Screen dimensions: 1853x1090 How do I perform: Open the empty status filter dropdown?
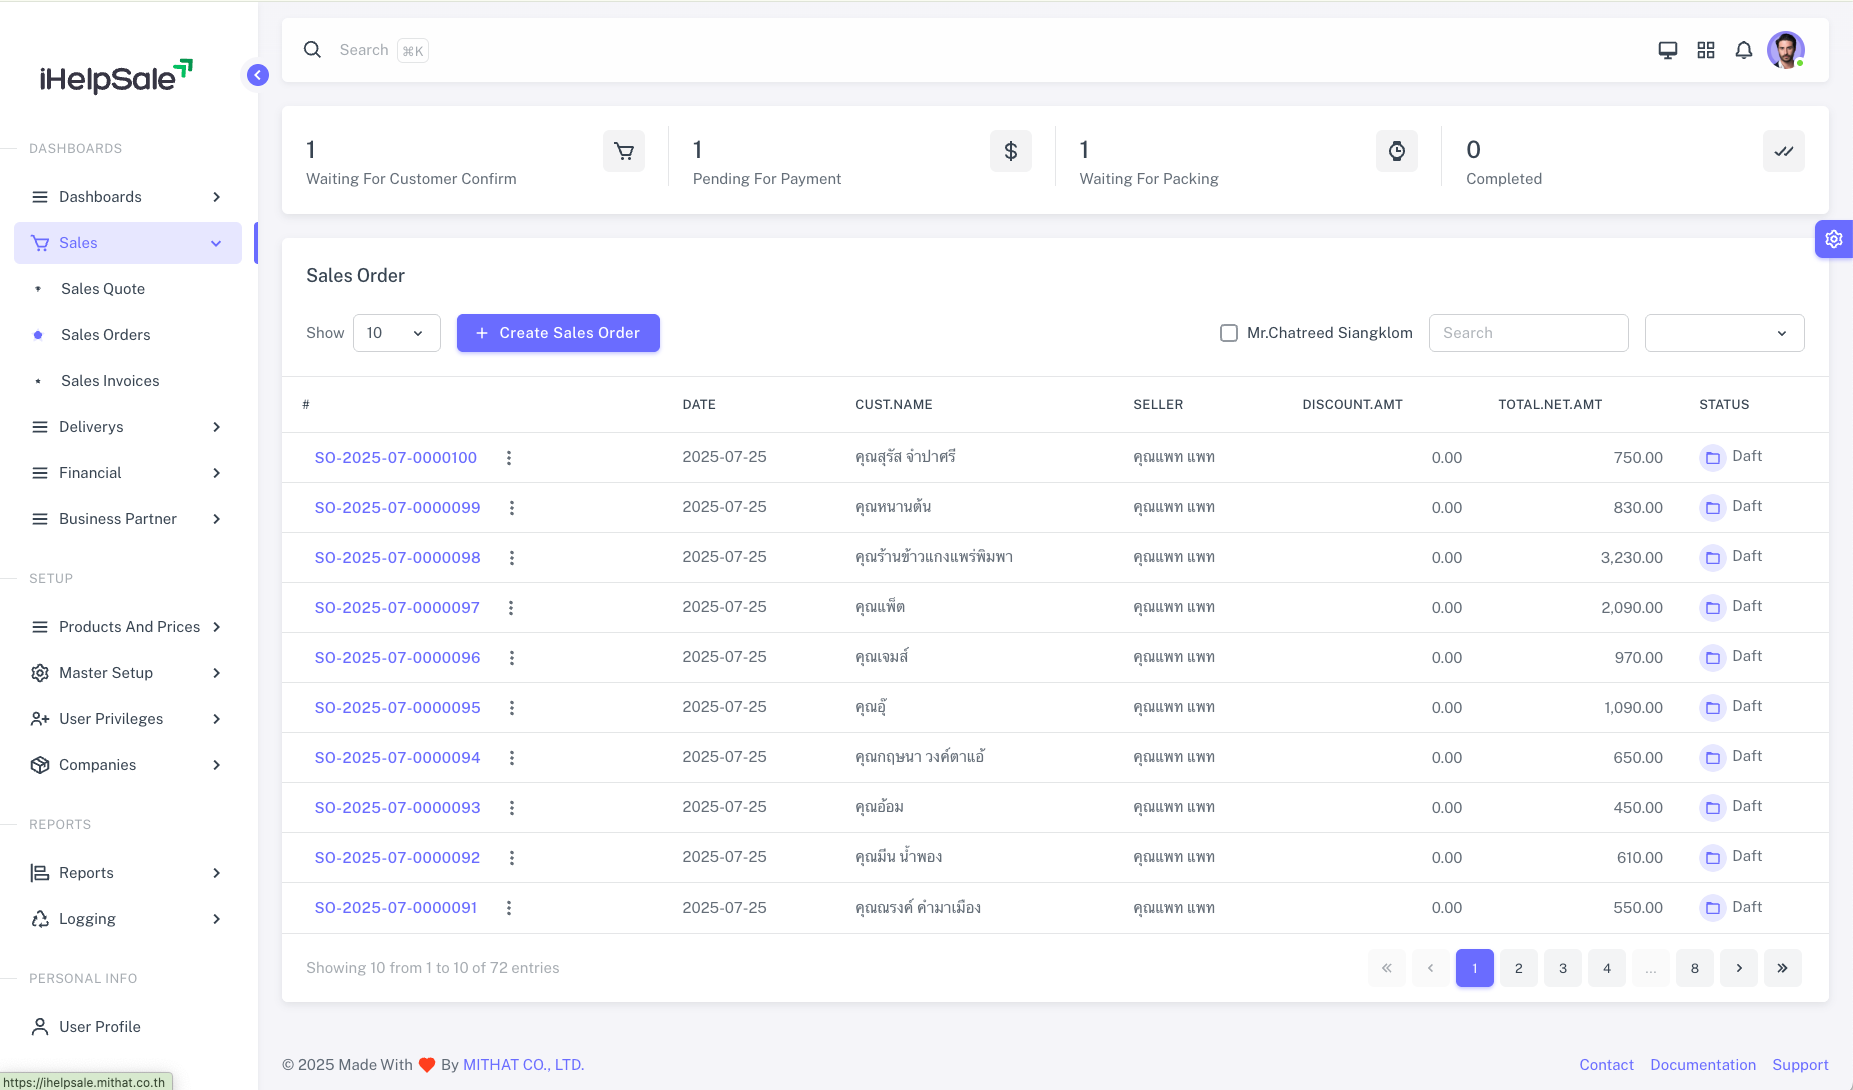(1723, 333)
